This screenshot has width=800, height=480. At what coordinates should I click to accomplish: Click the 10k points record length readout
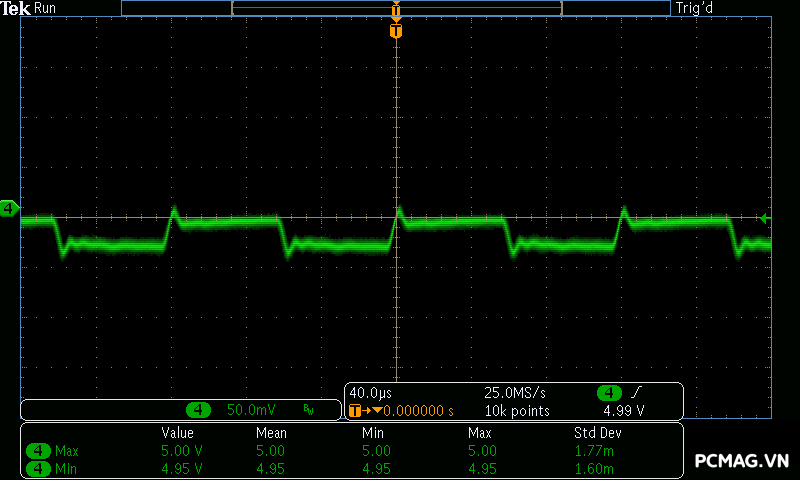coord(517,411)
